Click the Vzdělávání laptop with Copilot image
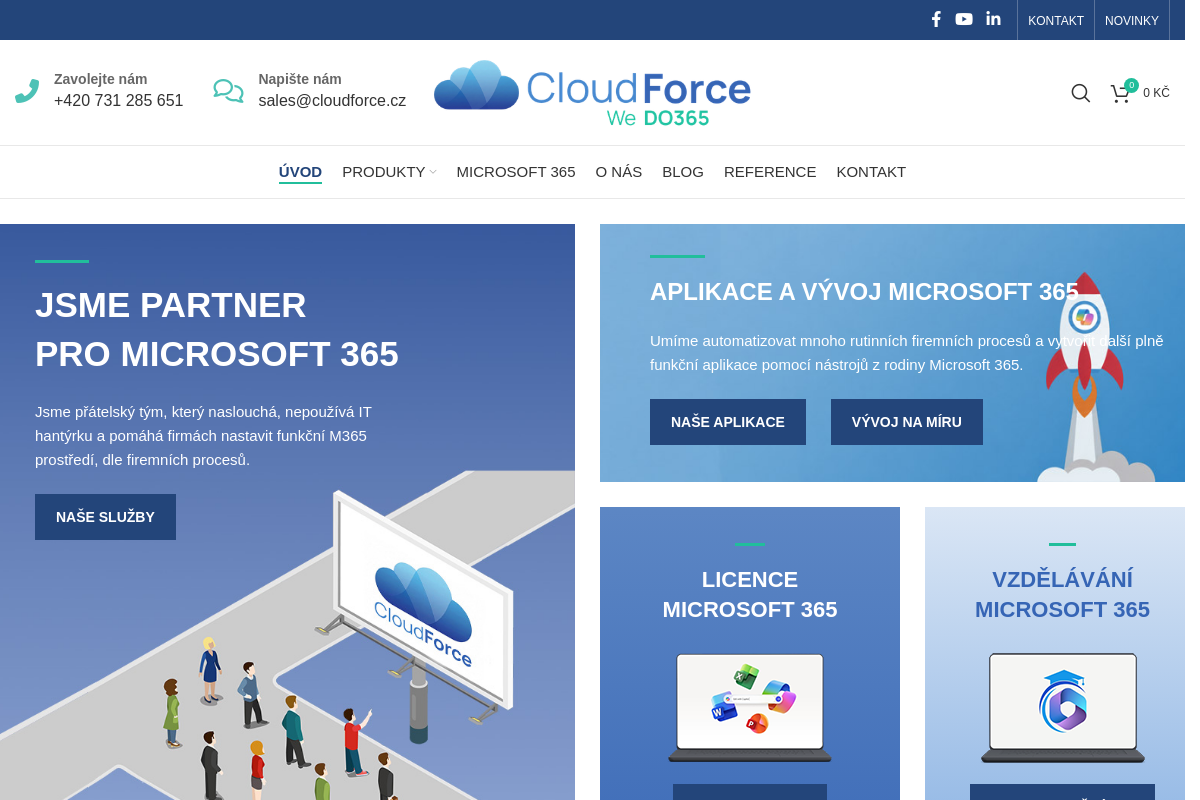 [1063, 708]
